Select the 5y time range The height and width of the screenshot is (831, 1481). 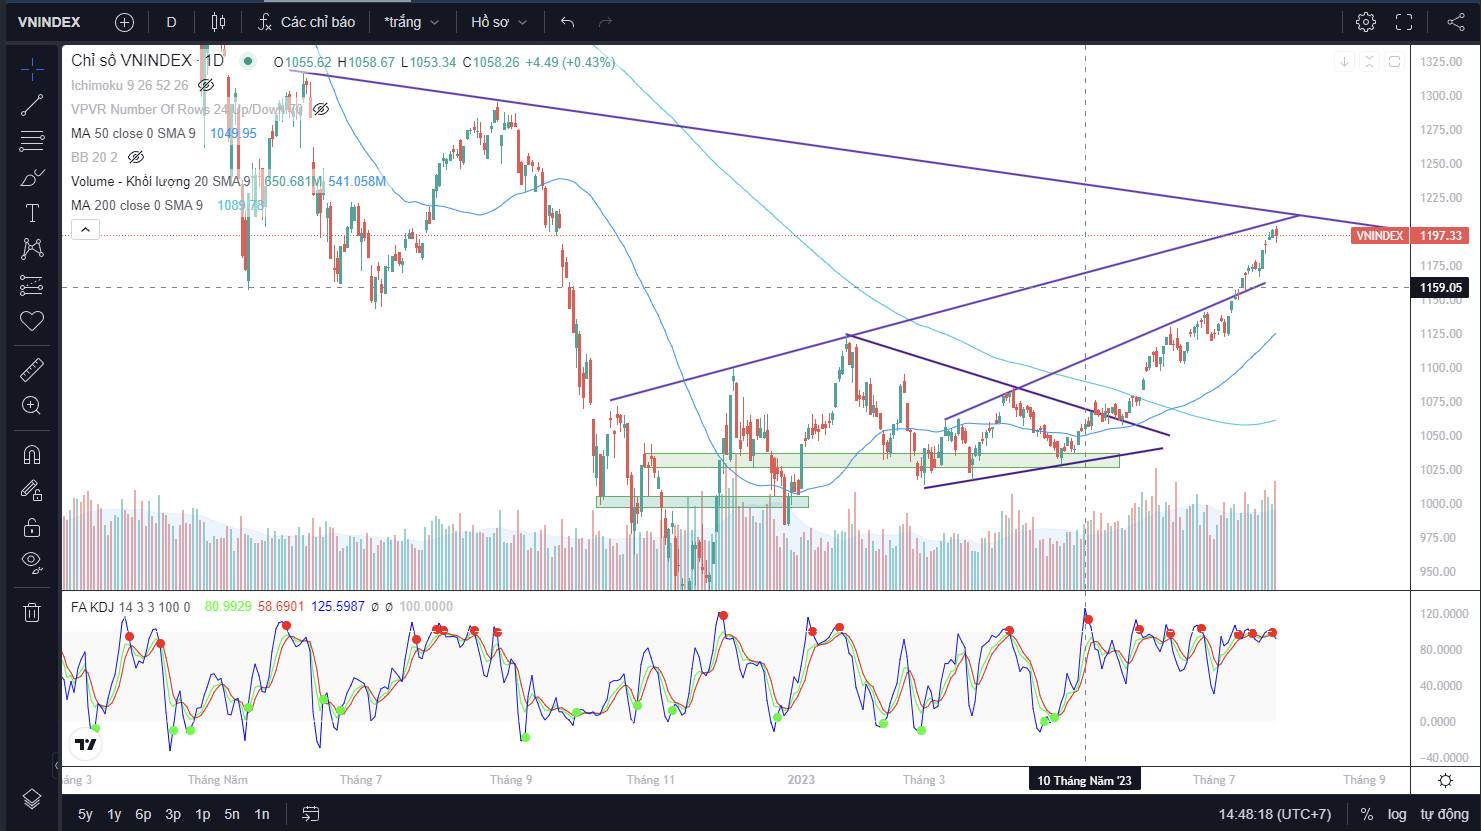85,814
